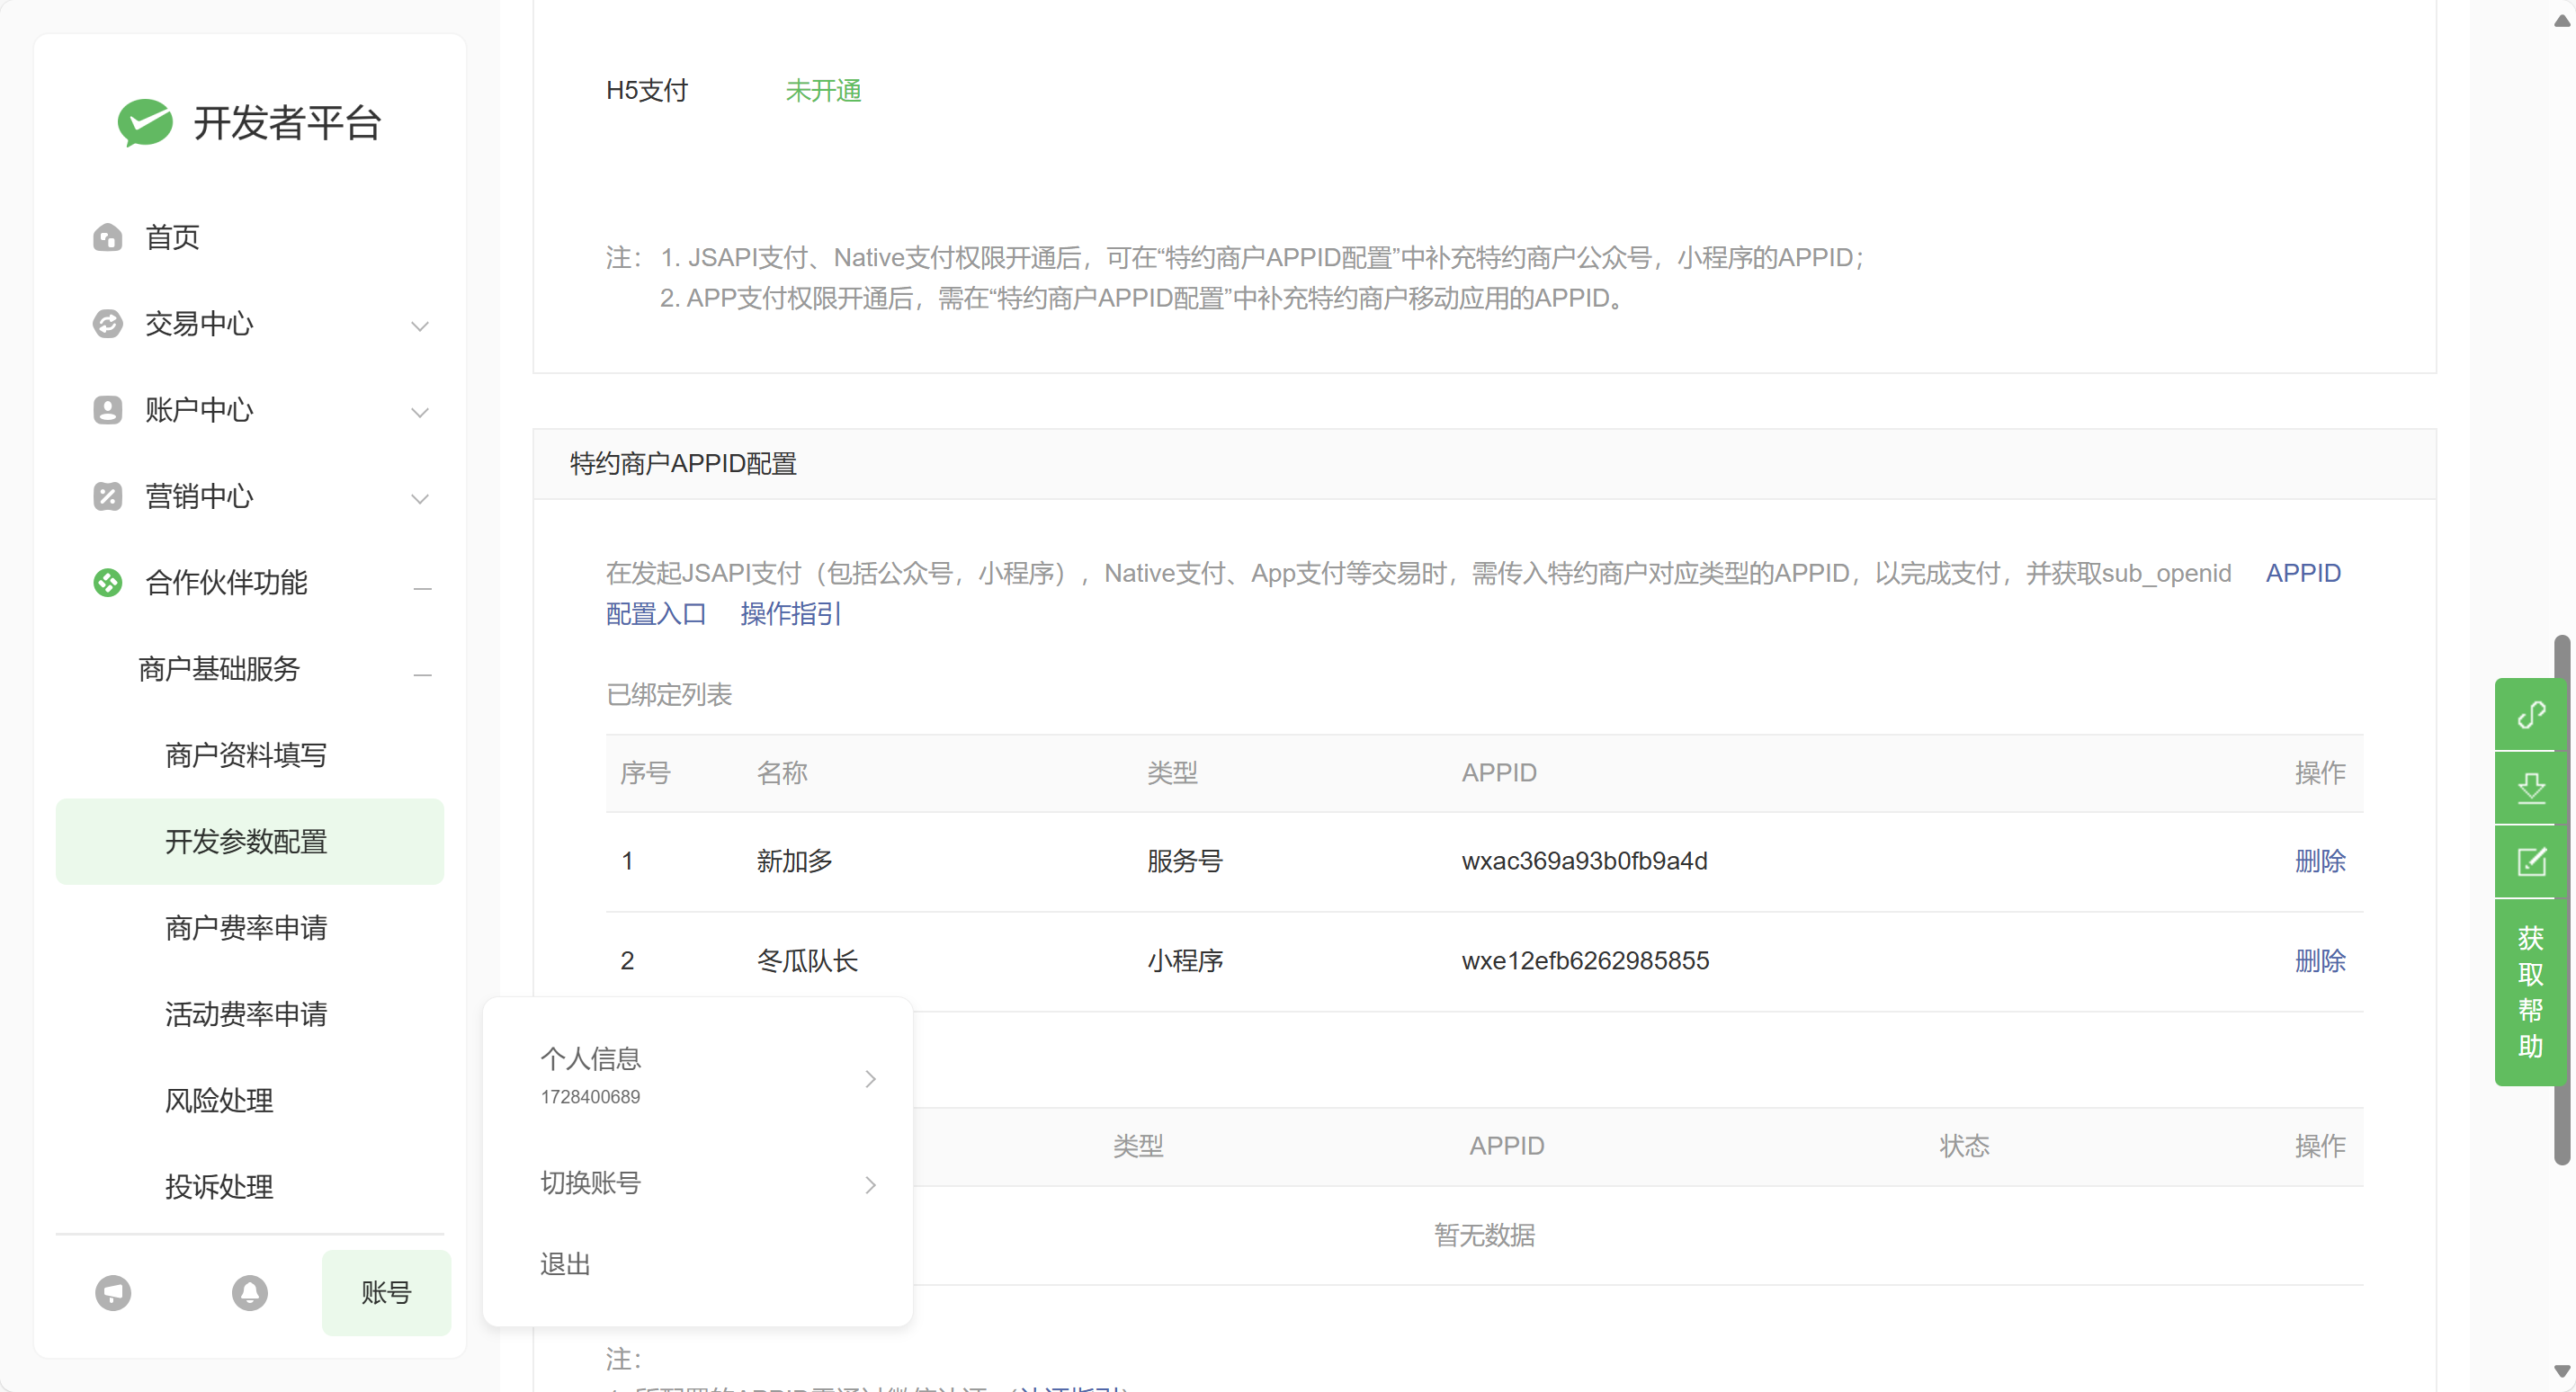
Task: Open 切换账号 submenu arrow
Action: pos(870,1184)
